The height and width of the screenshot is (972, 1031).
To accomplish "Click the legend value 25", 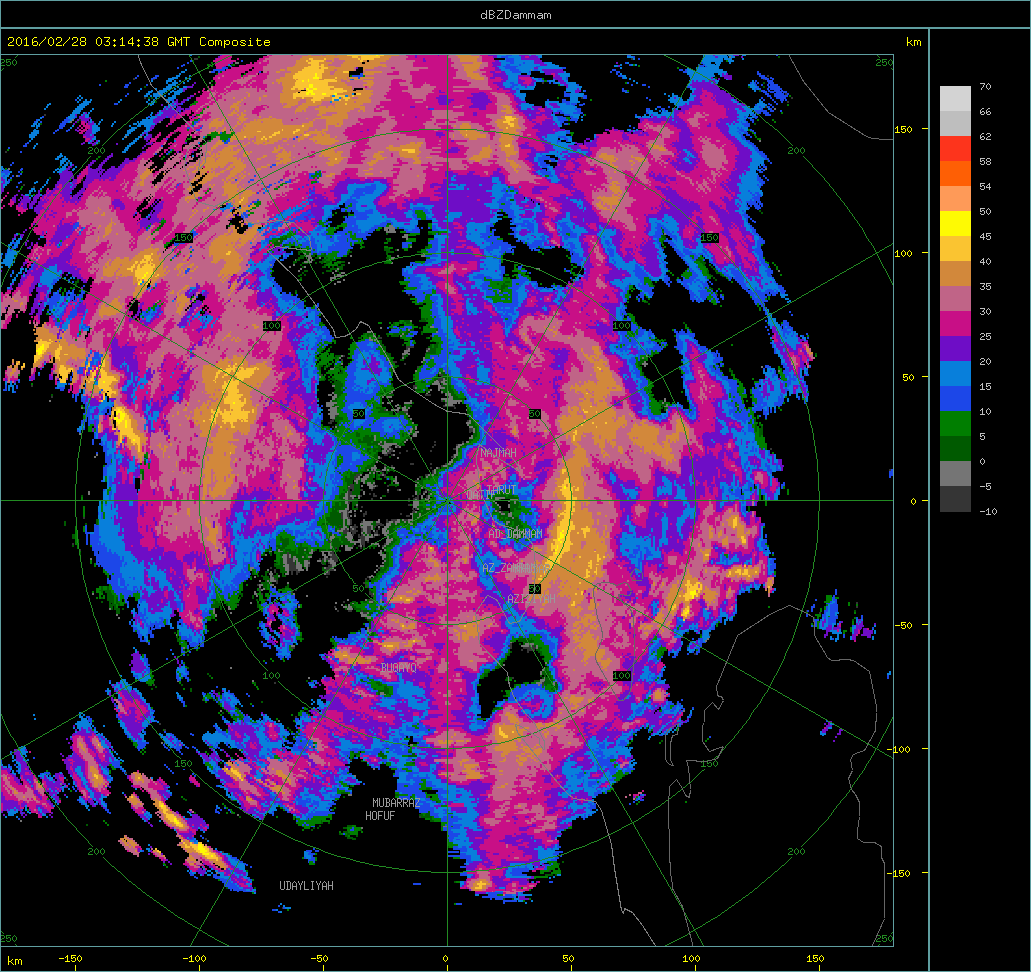I will [x=985, y=336].
